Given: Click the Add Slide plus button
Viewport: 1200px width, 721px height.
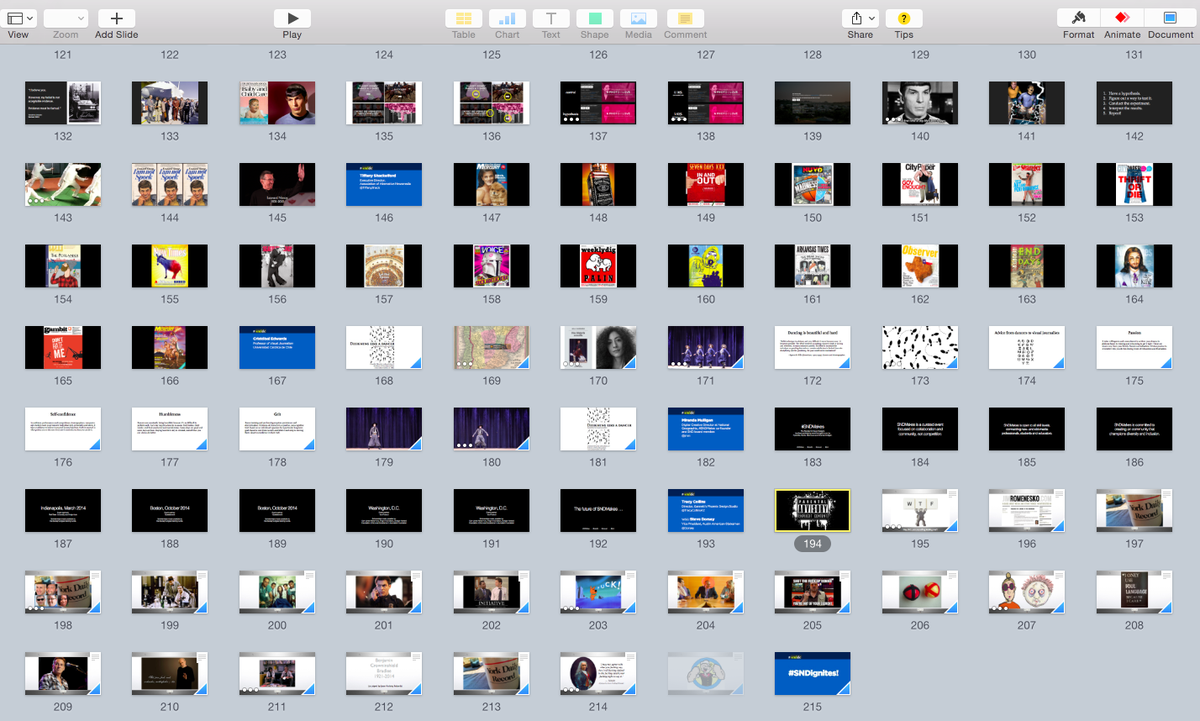Looking at the screenshot, I should [x=117, y=18].
